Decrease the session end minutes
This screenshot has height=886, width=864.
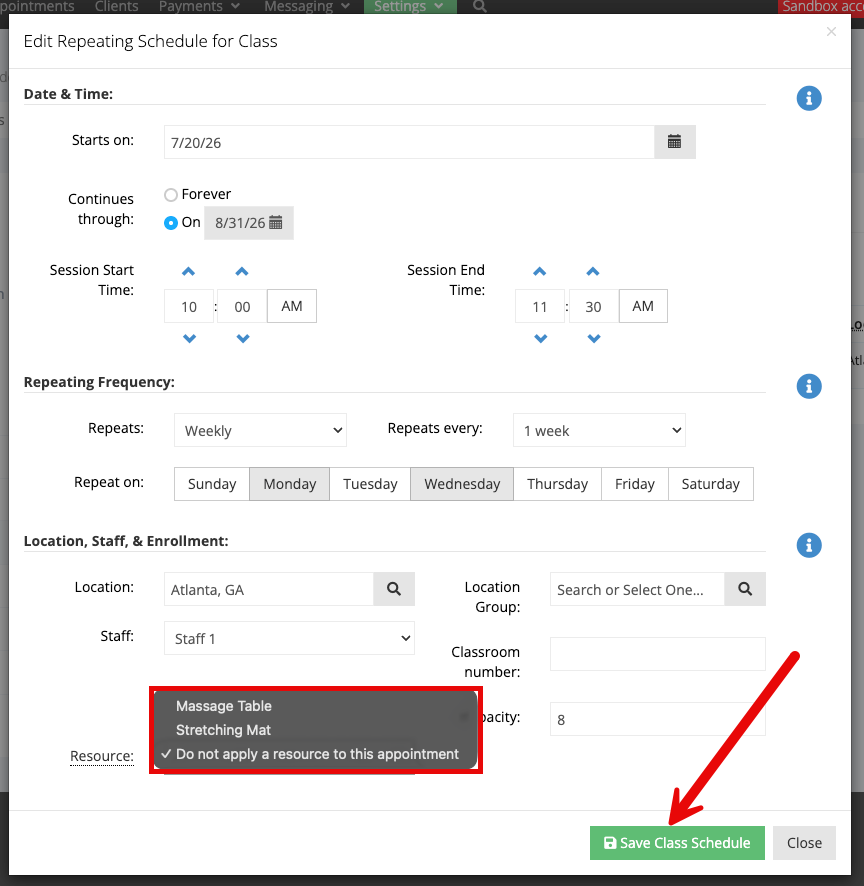[594, 338]
